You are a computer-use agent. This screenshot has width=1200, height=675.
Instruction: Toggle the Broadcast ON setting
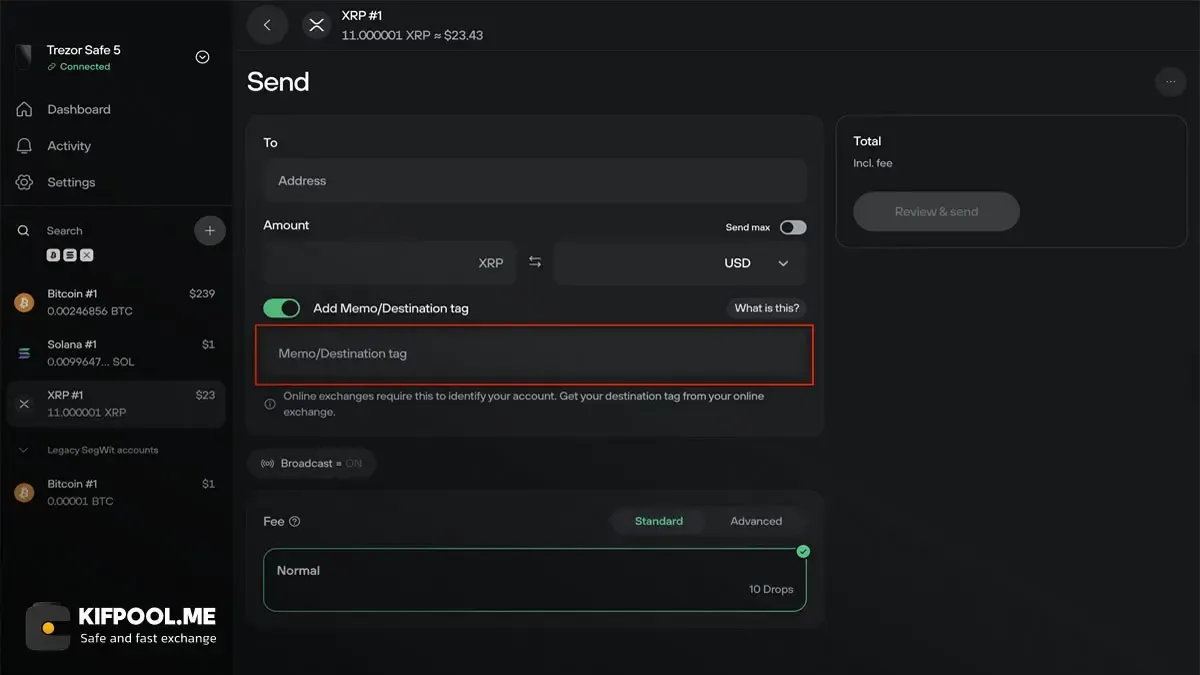coord(311,464)
